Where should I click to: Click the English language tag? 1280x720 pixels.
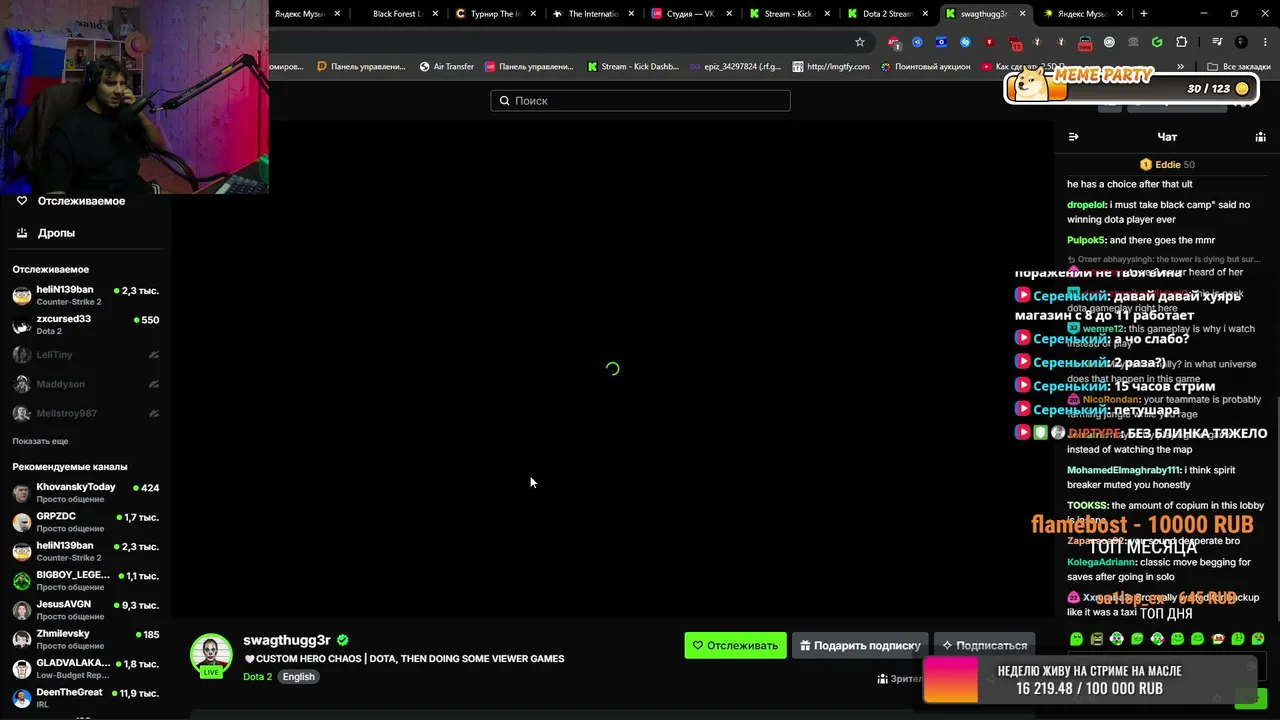click(298, 677)
